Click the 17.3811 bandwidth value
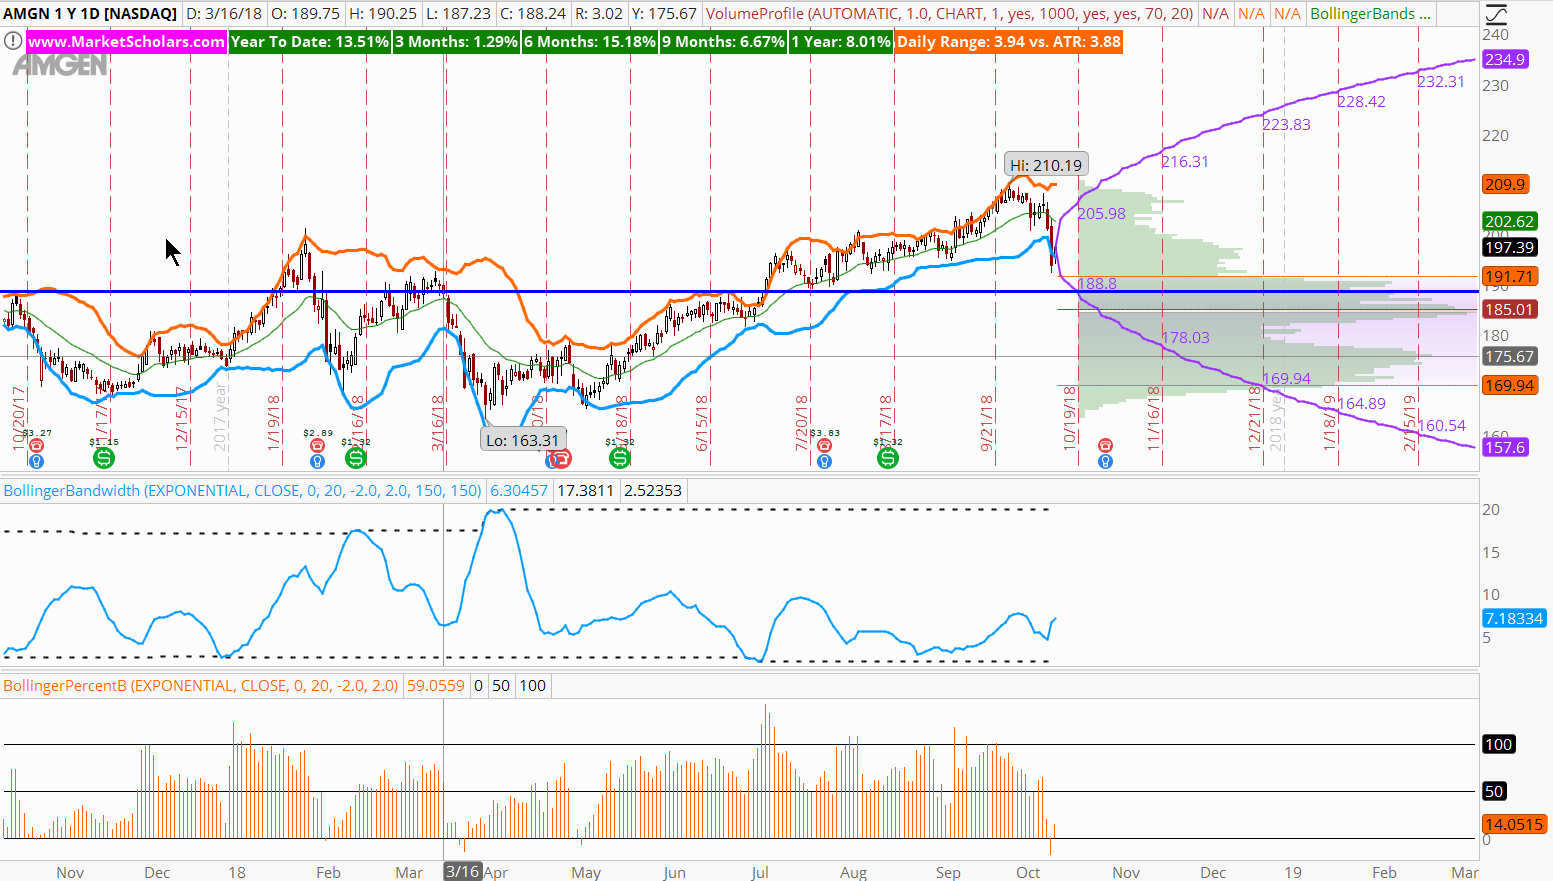This screenshot has height=881, width=1553. (x=586, y=491)
